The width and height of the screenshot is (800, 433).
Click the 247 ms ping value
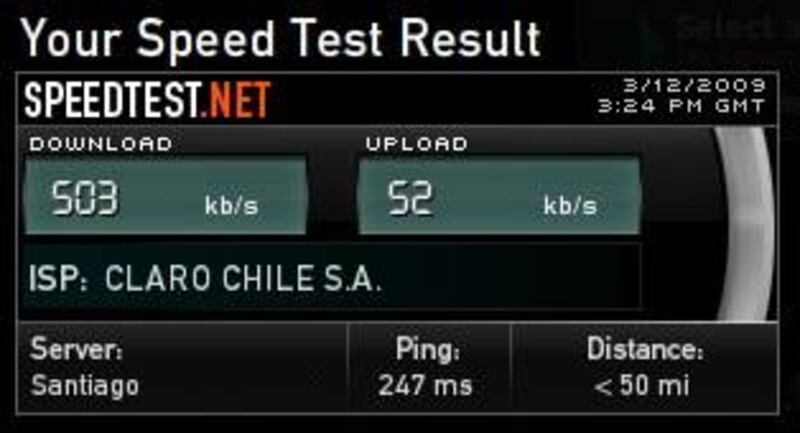(426, 385)
